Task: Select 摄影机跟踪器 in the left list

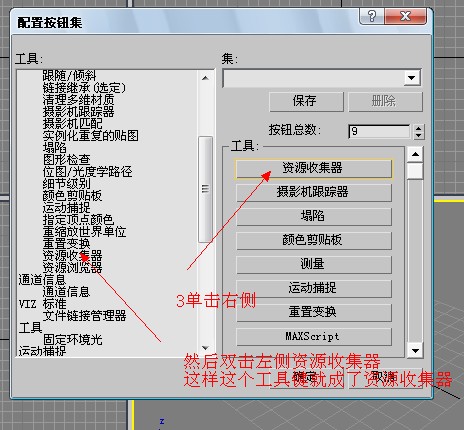Action: pos(78,111)
